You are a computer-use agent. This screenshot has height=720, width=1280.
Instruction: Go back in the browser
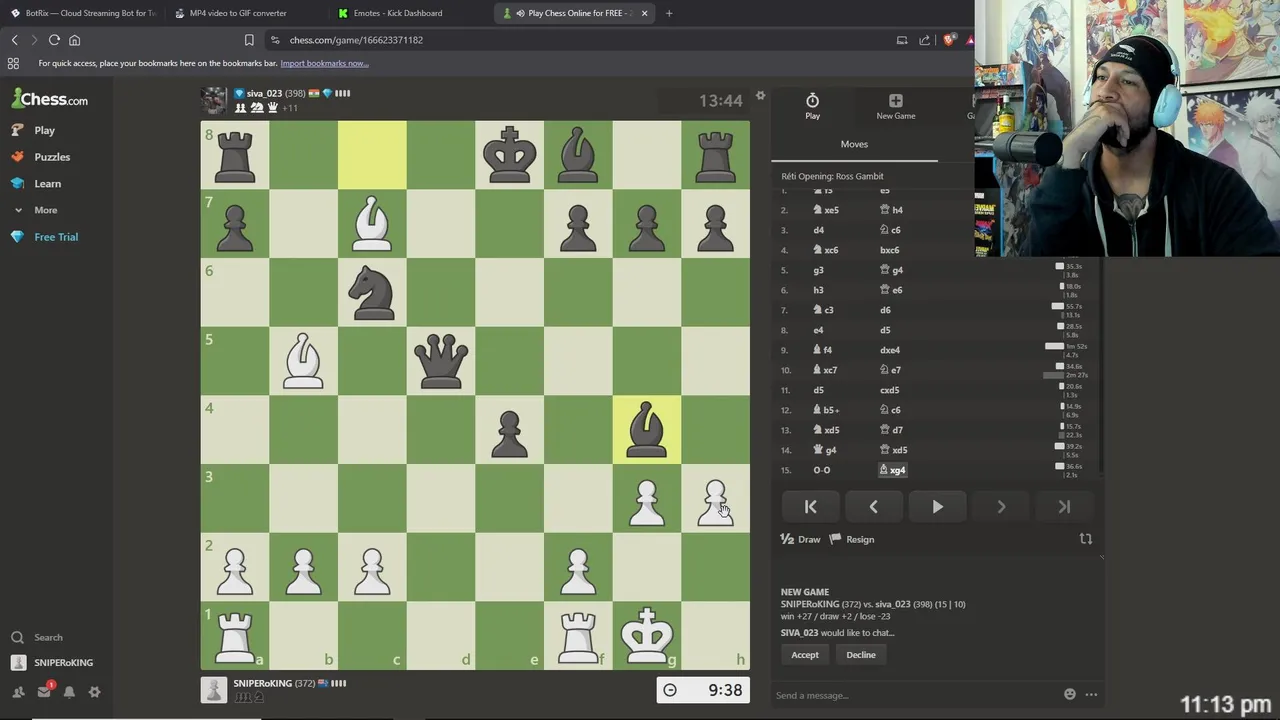[x=14, y=40]
